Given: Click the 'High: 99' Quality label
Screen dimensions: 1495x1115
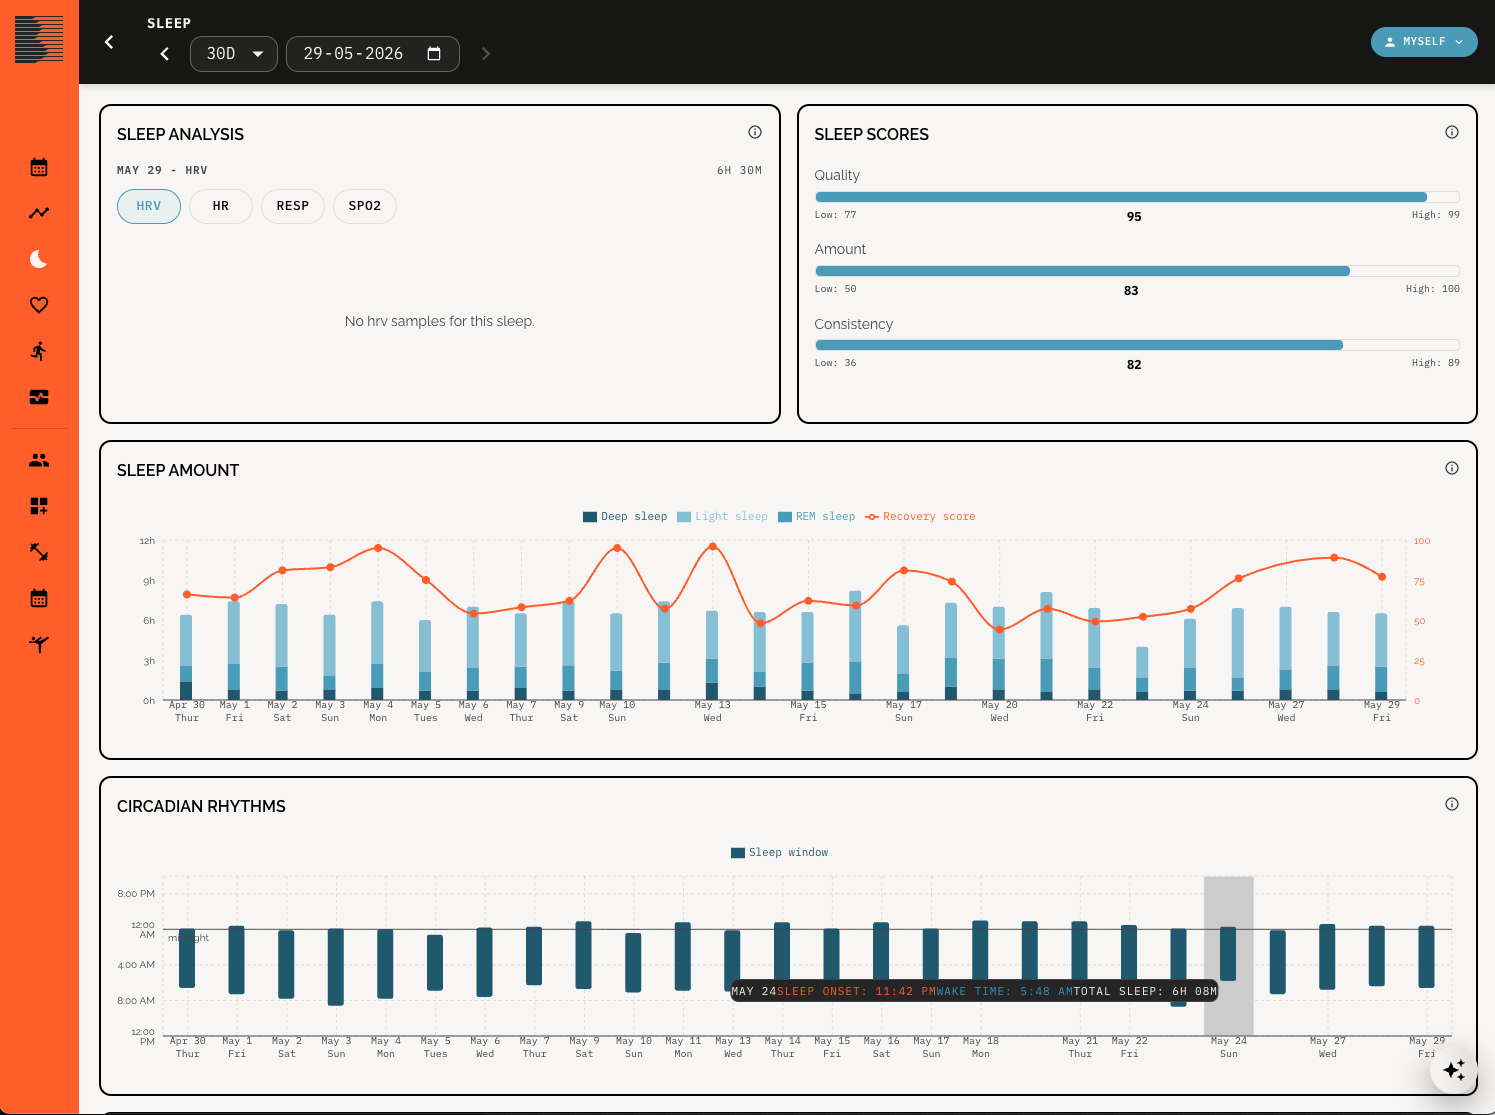Looking at the screenshot, I should point(1436,215).
